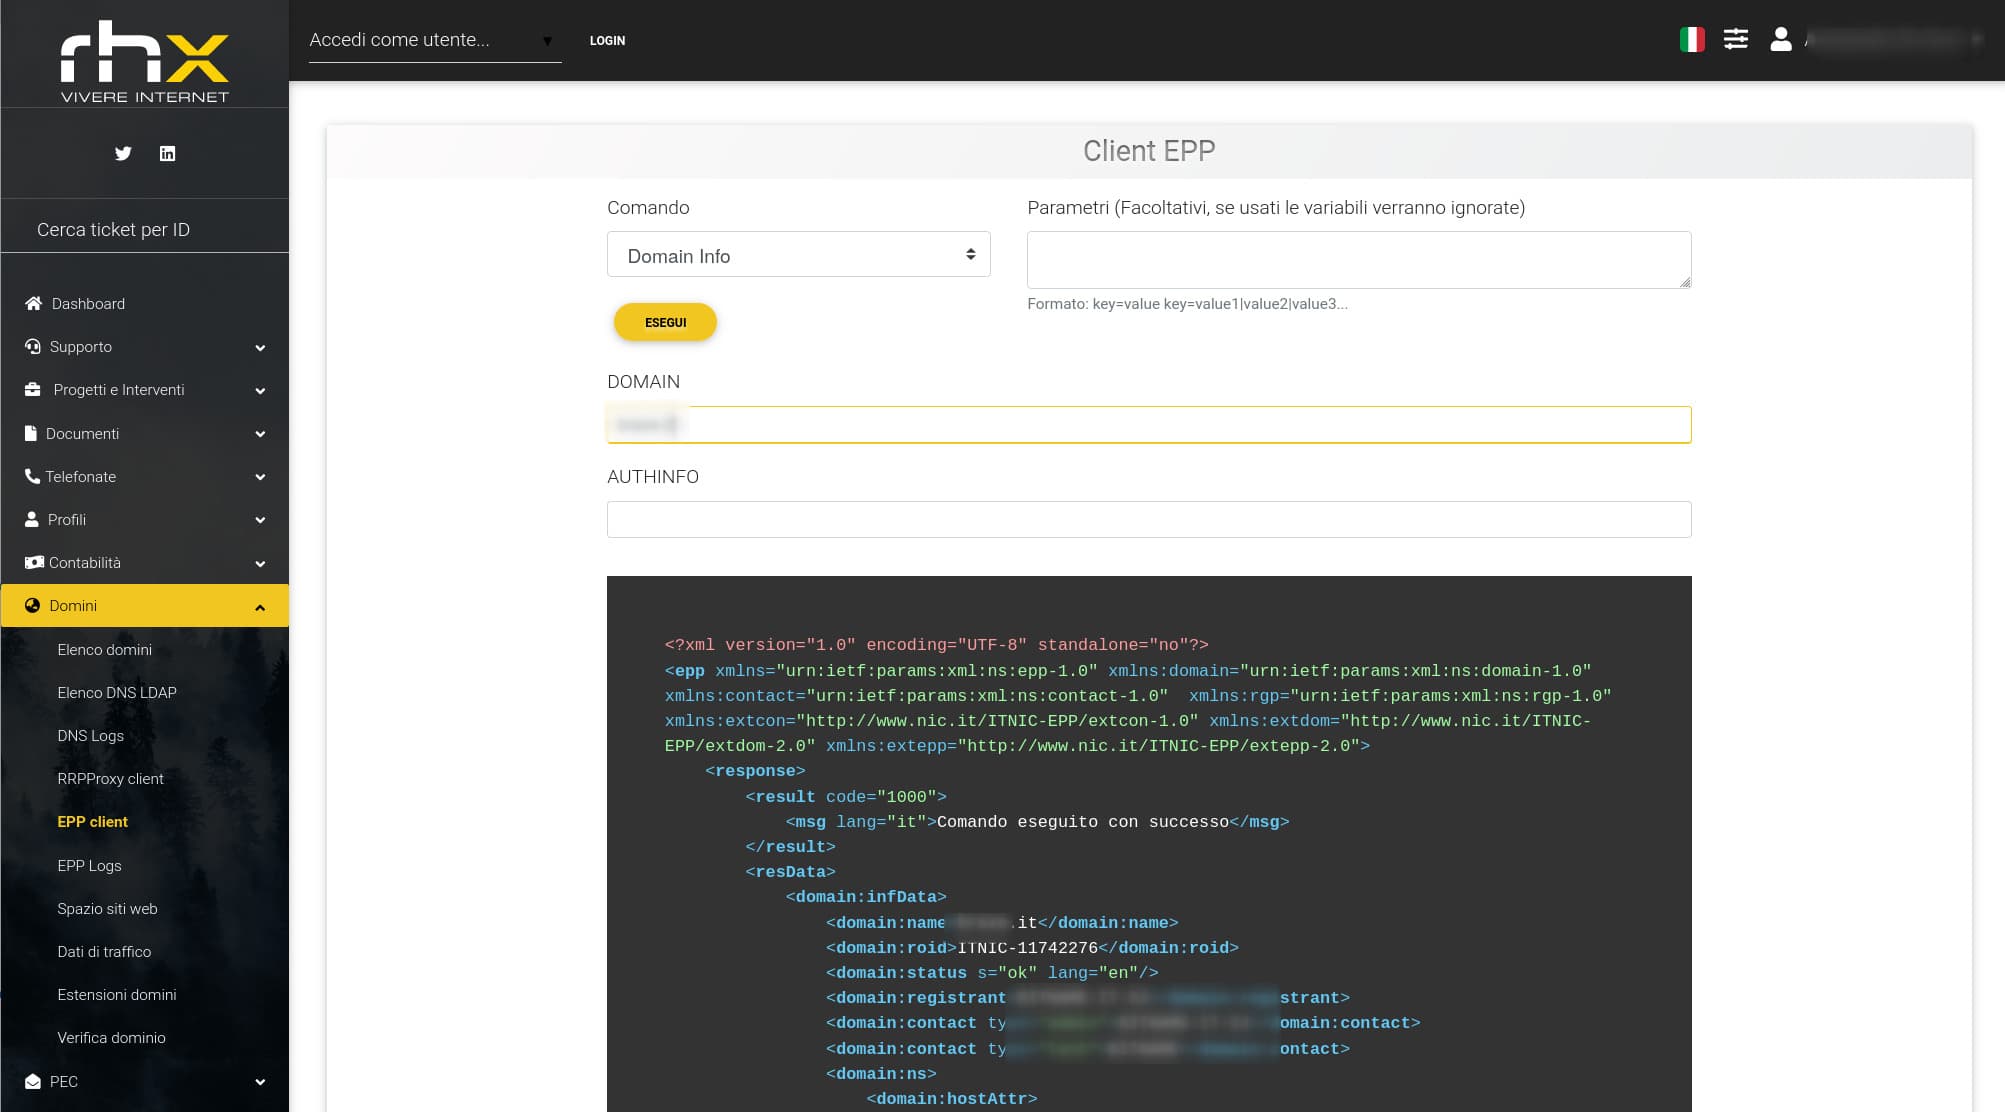The width and height of the screenshot is (2005, 1112).
Task: Open the user account icon
Action: (x=1780, y=40)
